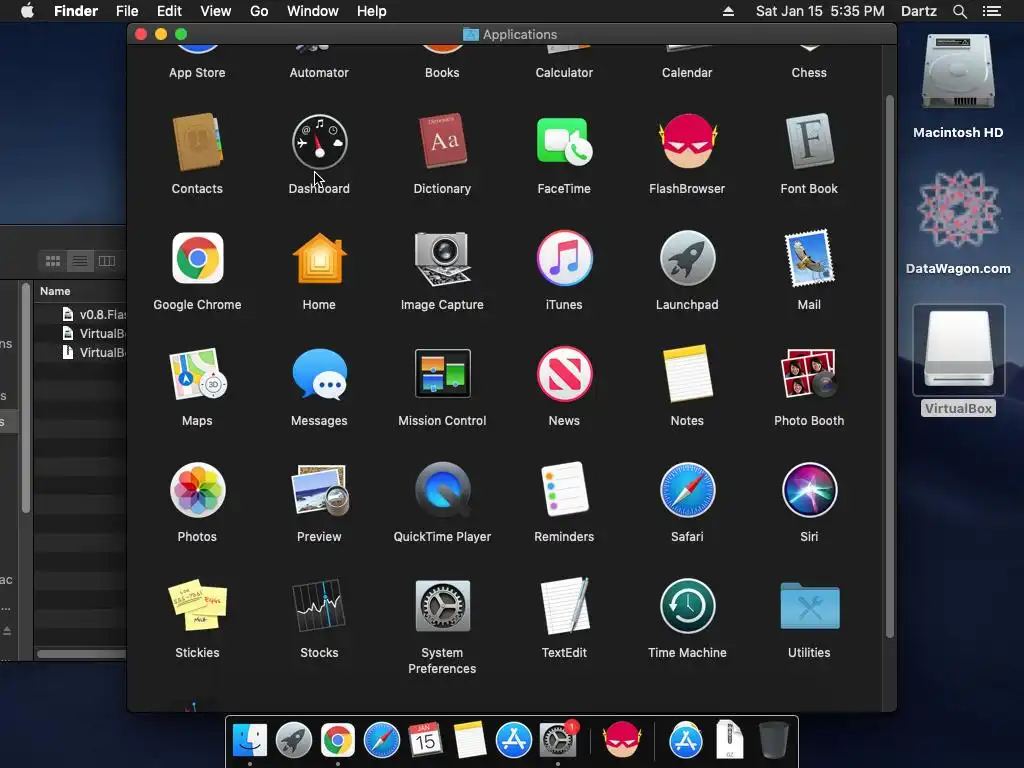Open System Preferences in the Dock

[557, 741]
